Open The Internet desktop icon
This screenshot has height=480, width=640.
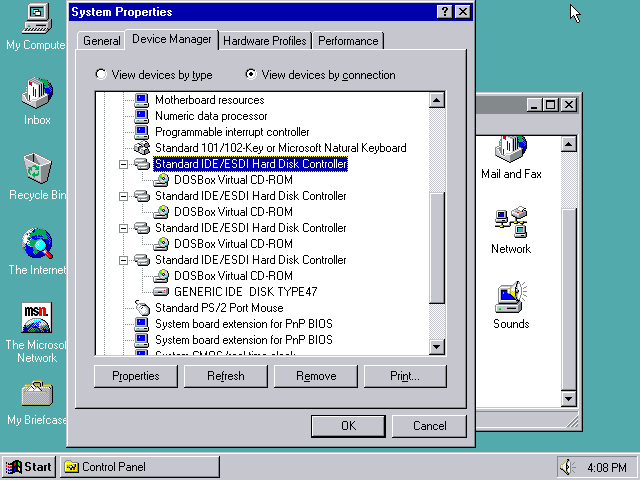[x=36, y=244]
